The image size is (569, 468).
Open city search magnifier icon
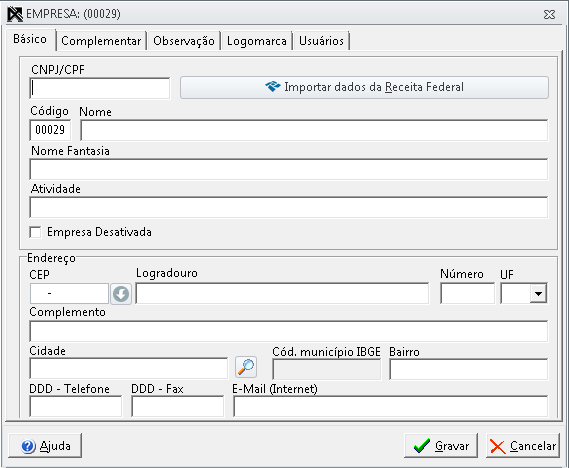tap(246, 367)
